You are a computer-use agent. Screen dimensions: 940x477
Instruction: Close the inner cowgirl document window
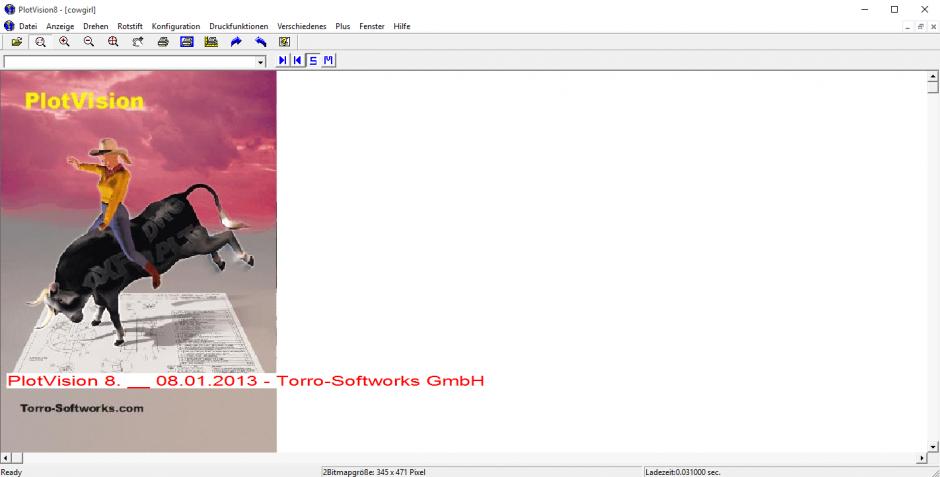coord(933,26)
